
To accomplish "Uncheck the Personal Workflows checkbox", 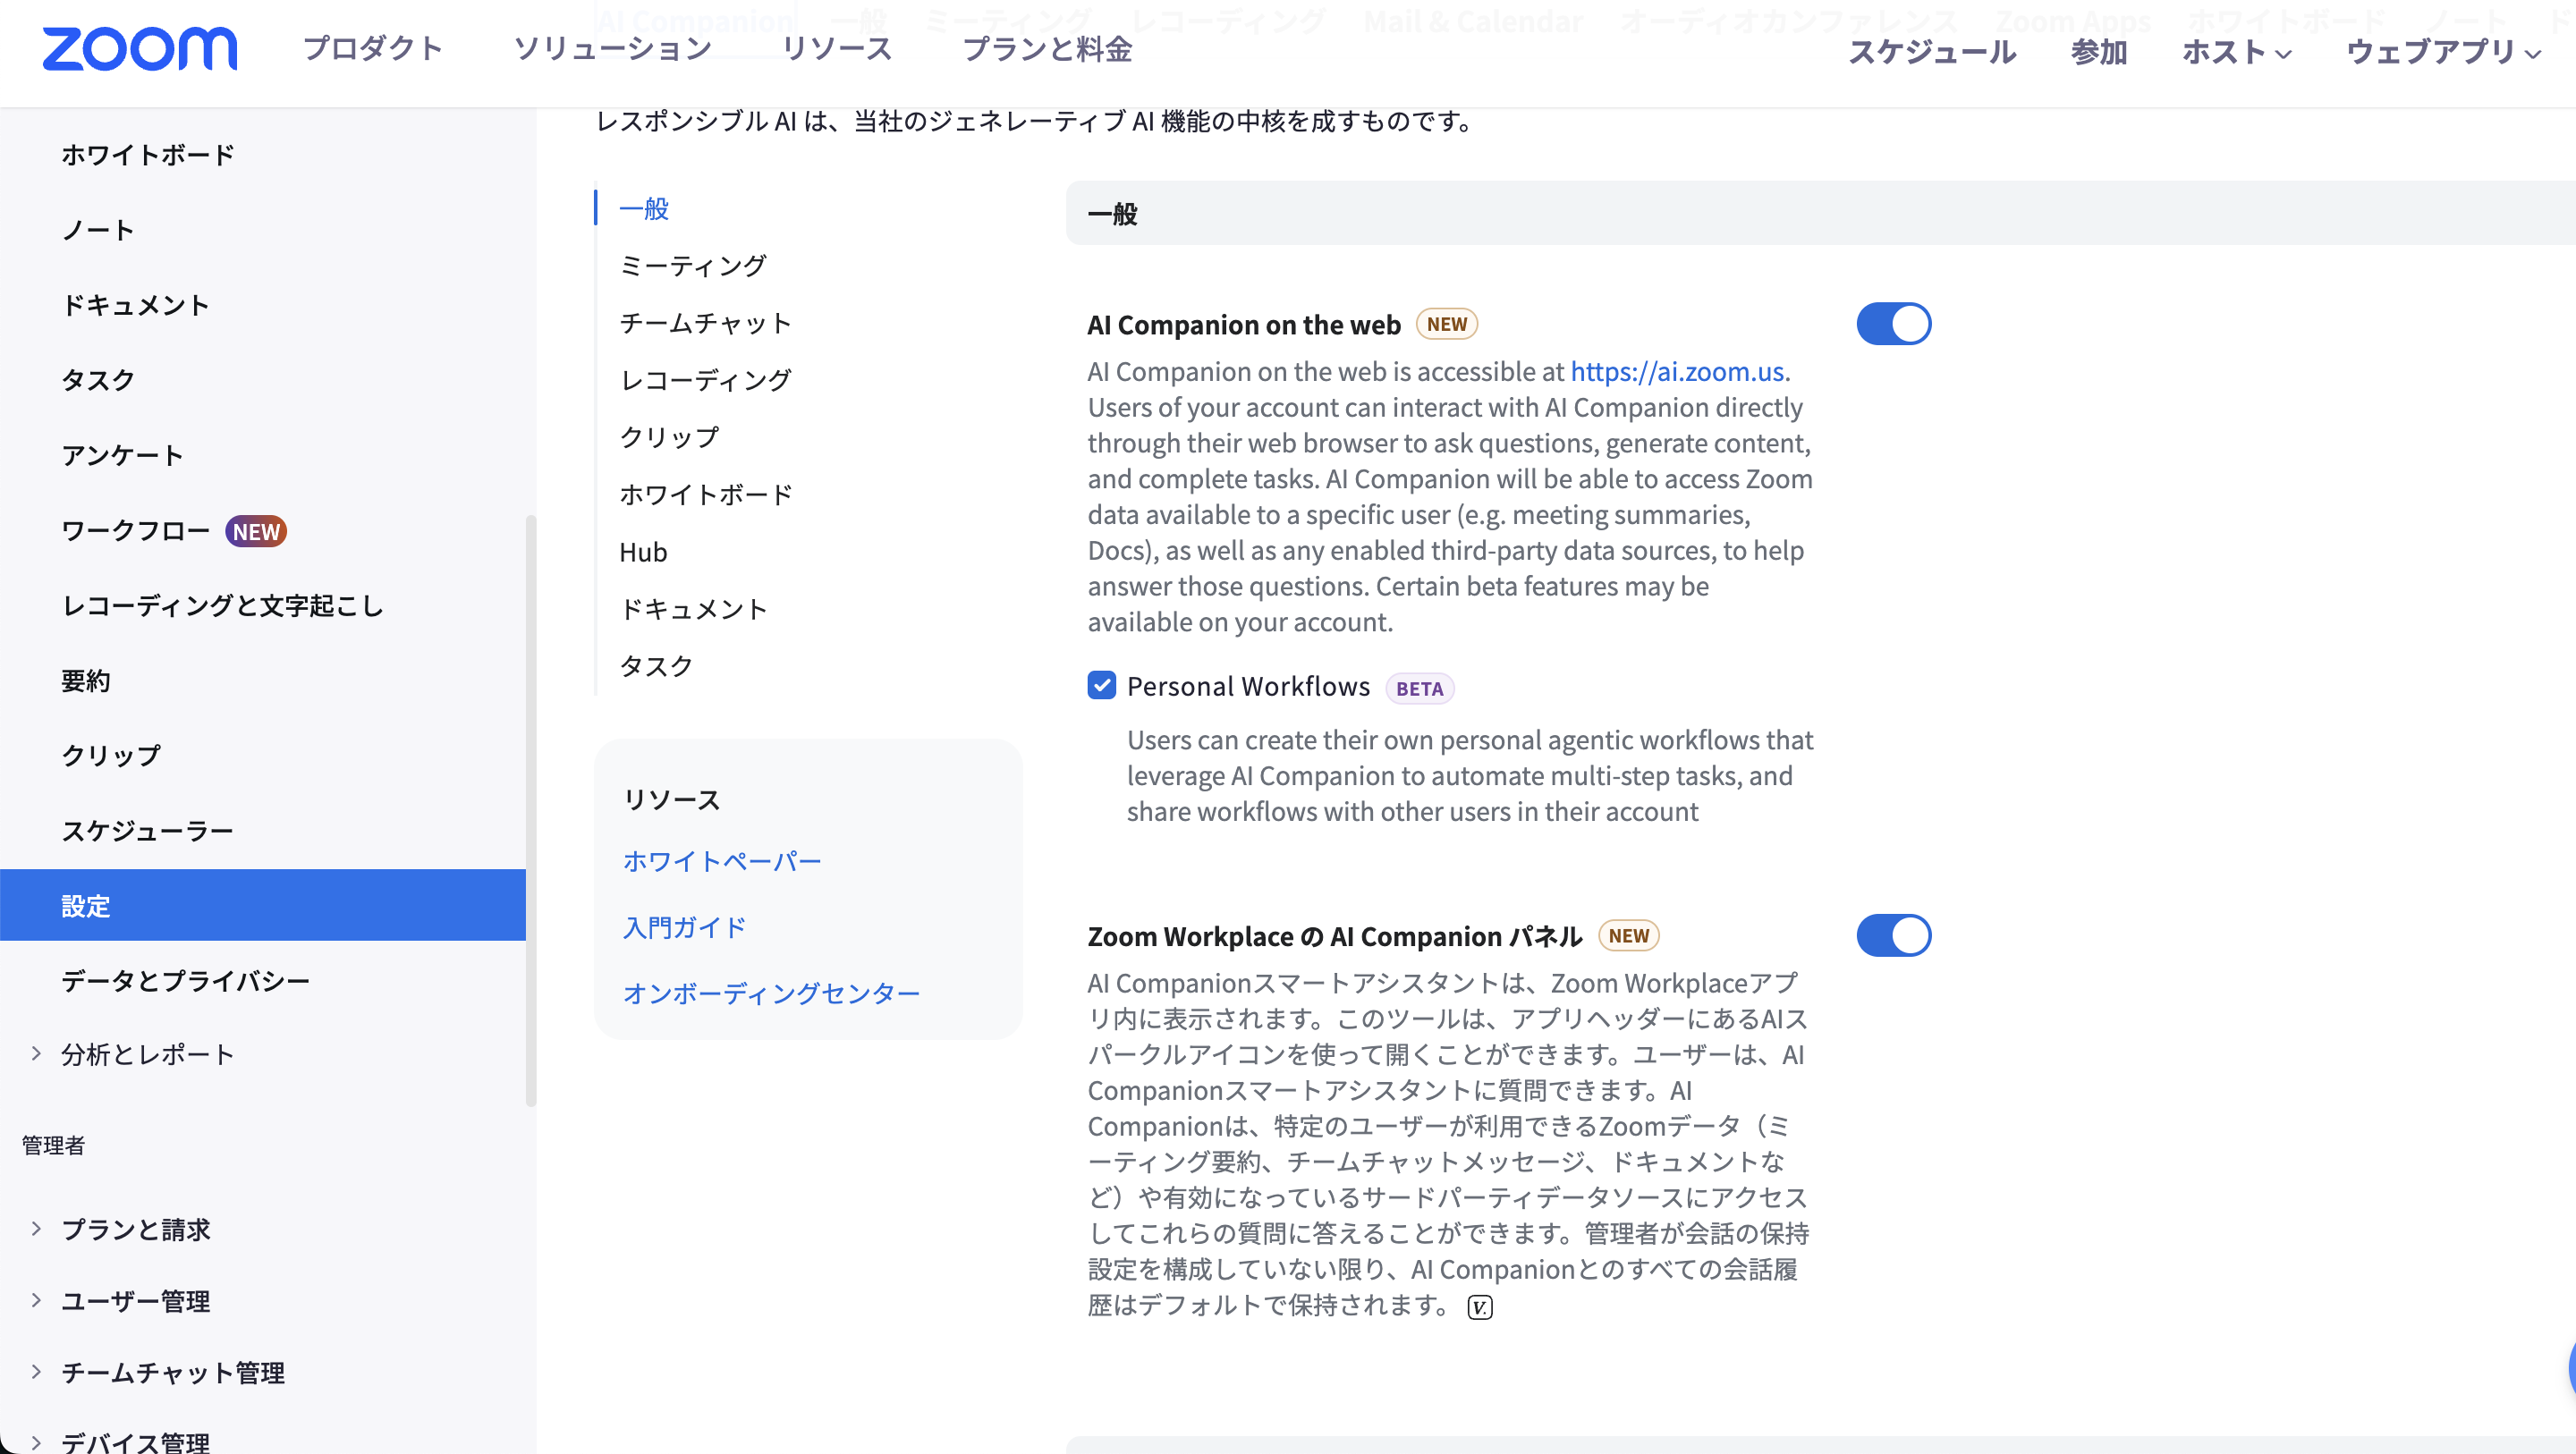I will click(1101, 685).
